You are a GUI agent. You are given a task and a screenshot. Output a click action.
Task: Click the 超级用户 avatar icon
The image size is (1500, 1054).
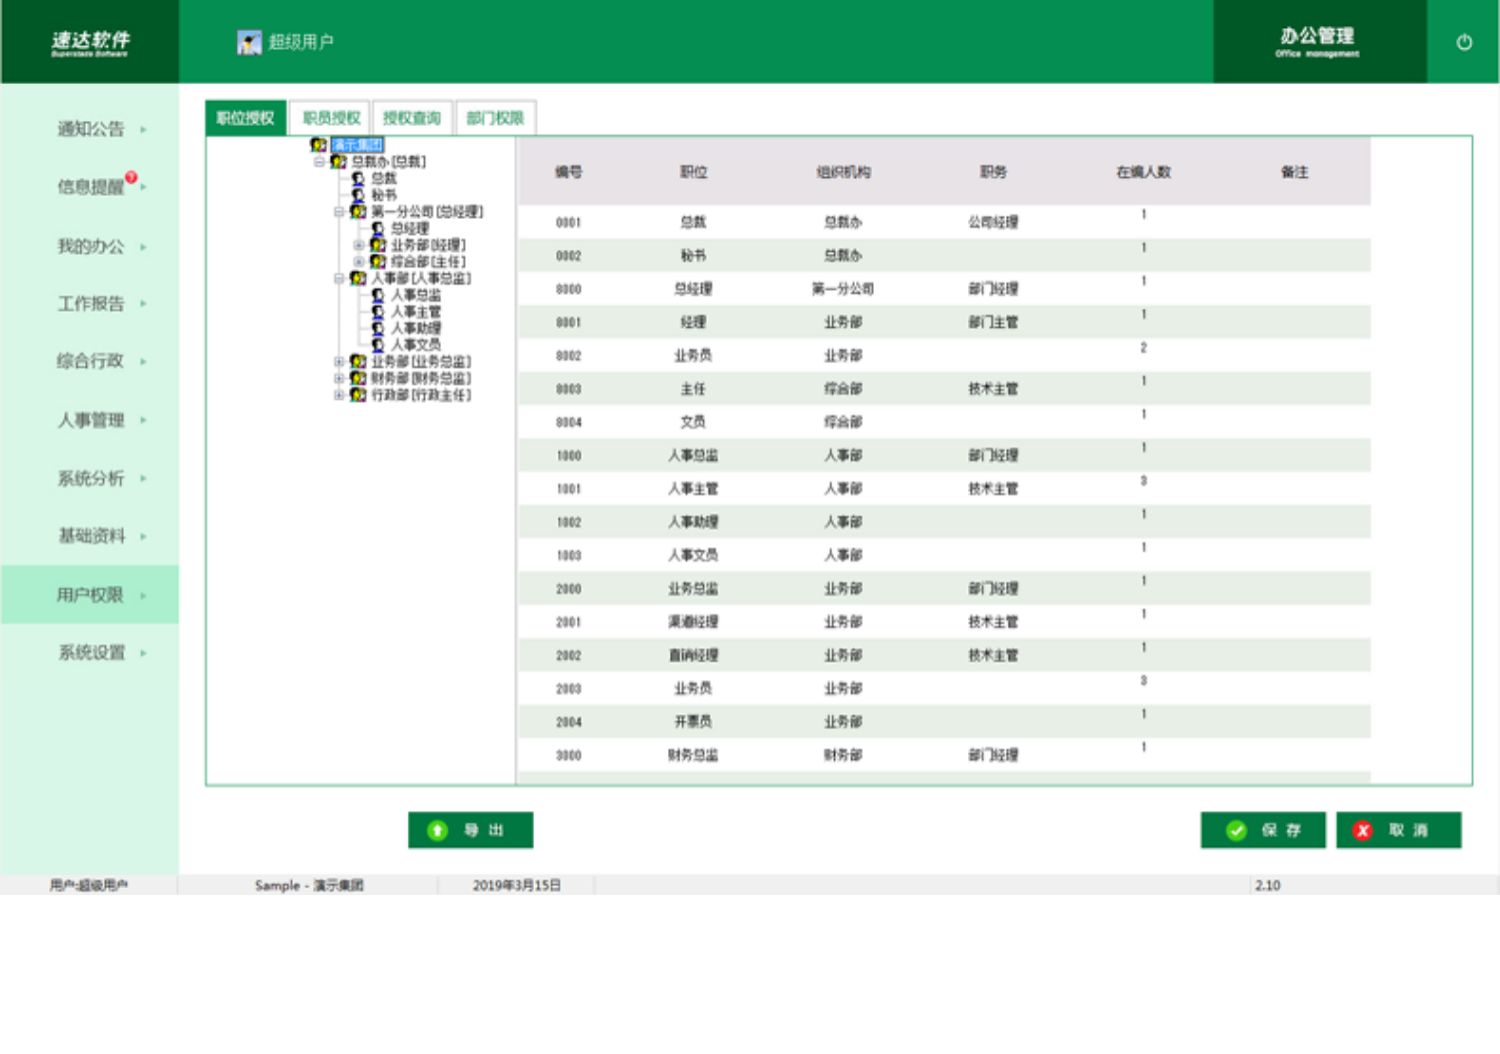(249, 42)
